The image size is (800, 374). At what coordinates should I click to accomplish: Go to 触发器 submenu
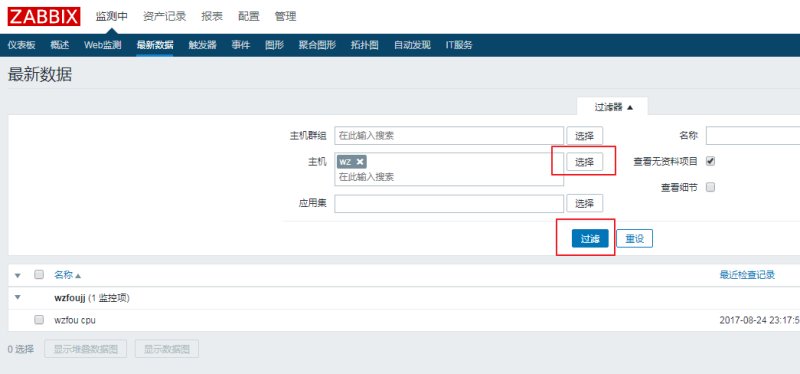[x=203, y=45]
